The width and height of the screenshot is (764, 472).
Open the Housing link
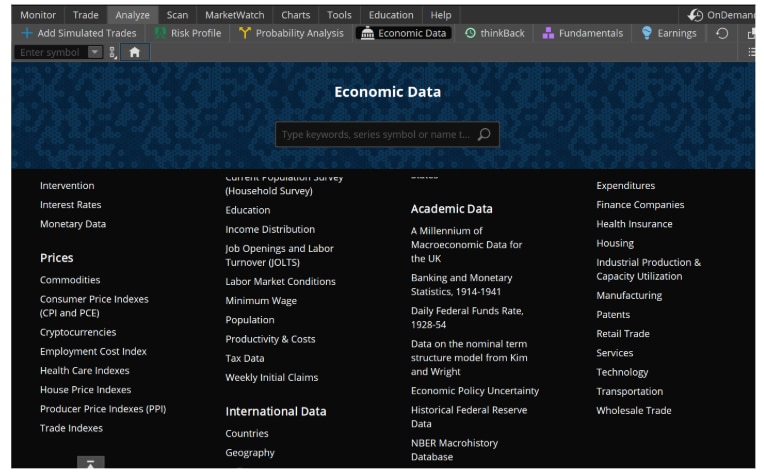tap(615, 243)
